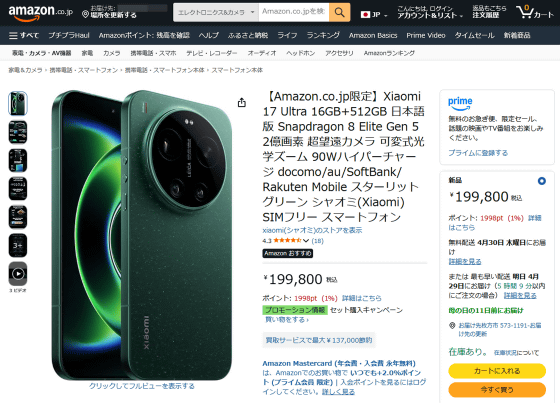This screenshot has width=560, height=403.
Task: Click the Amazon.co.jp logo
Action: point(40,13)
